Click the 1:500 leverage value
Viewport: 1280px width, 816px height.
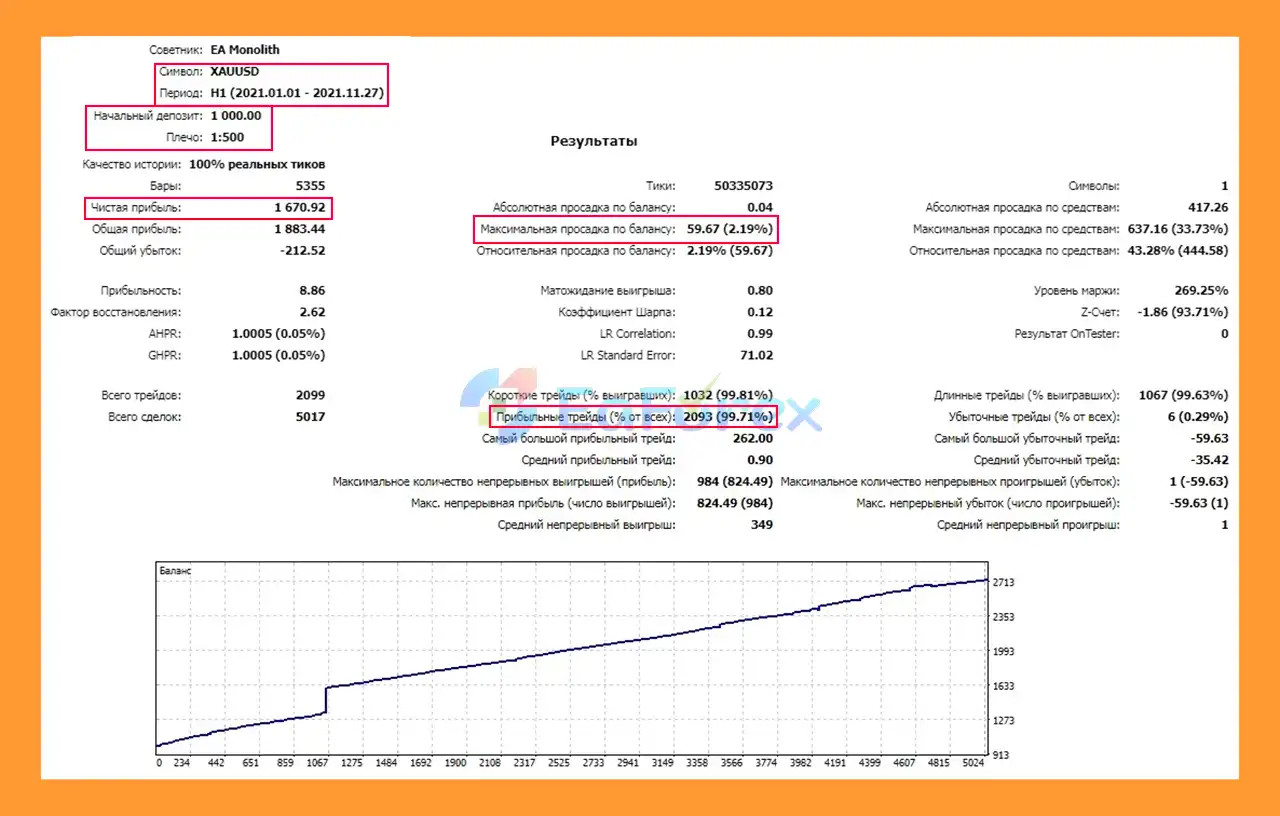tap(227, 138)
